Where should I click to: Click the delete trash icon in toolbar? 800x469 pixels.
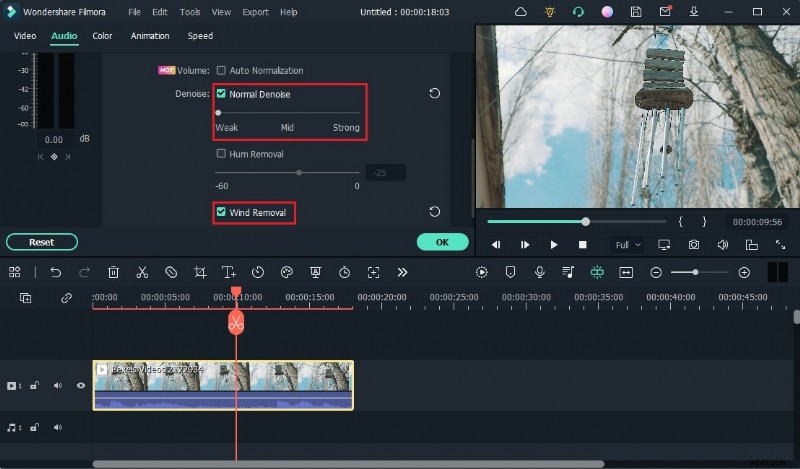113,272
